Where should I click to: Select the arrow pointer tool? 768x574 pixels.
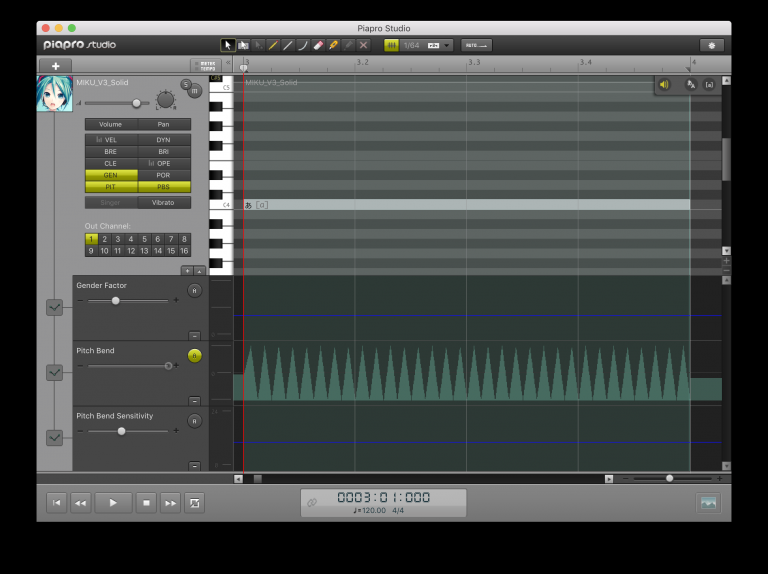pos(228,45)
